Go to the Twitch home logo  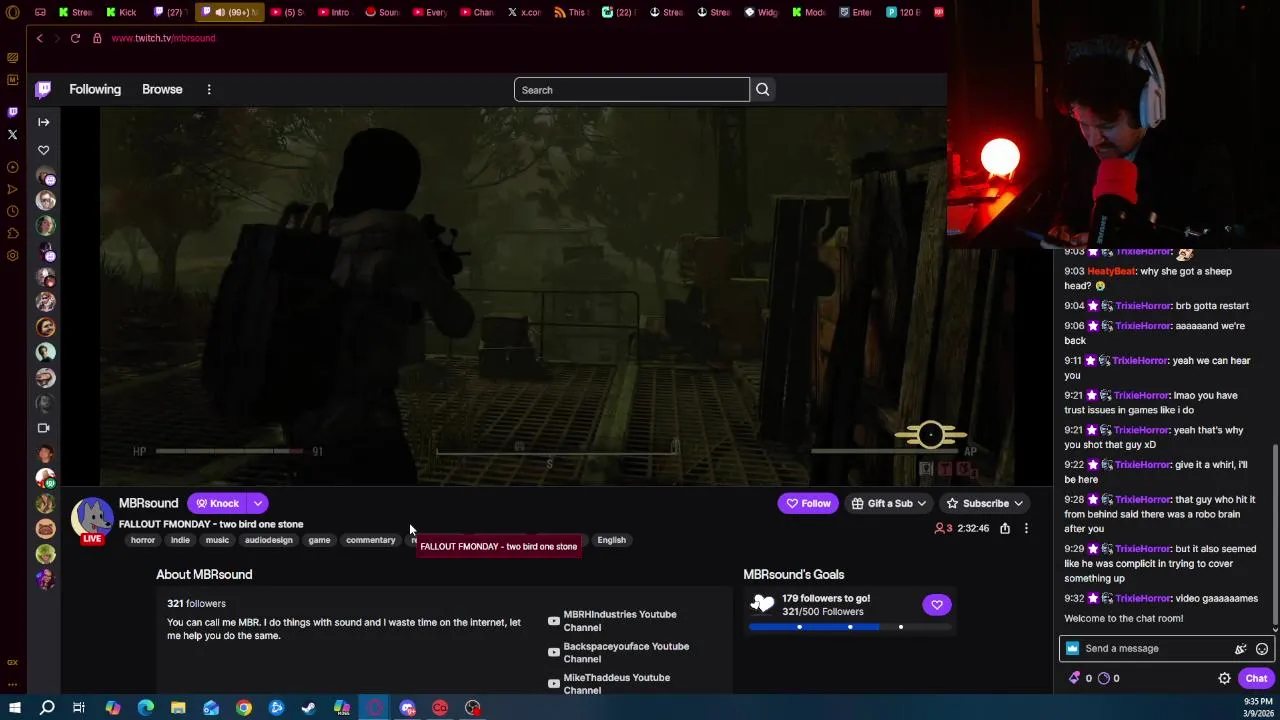coord(43,90)
